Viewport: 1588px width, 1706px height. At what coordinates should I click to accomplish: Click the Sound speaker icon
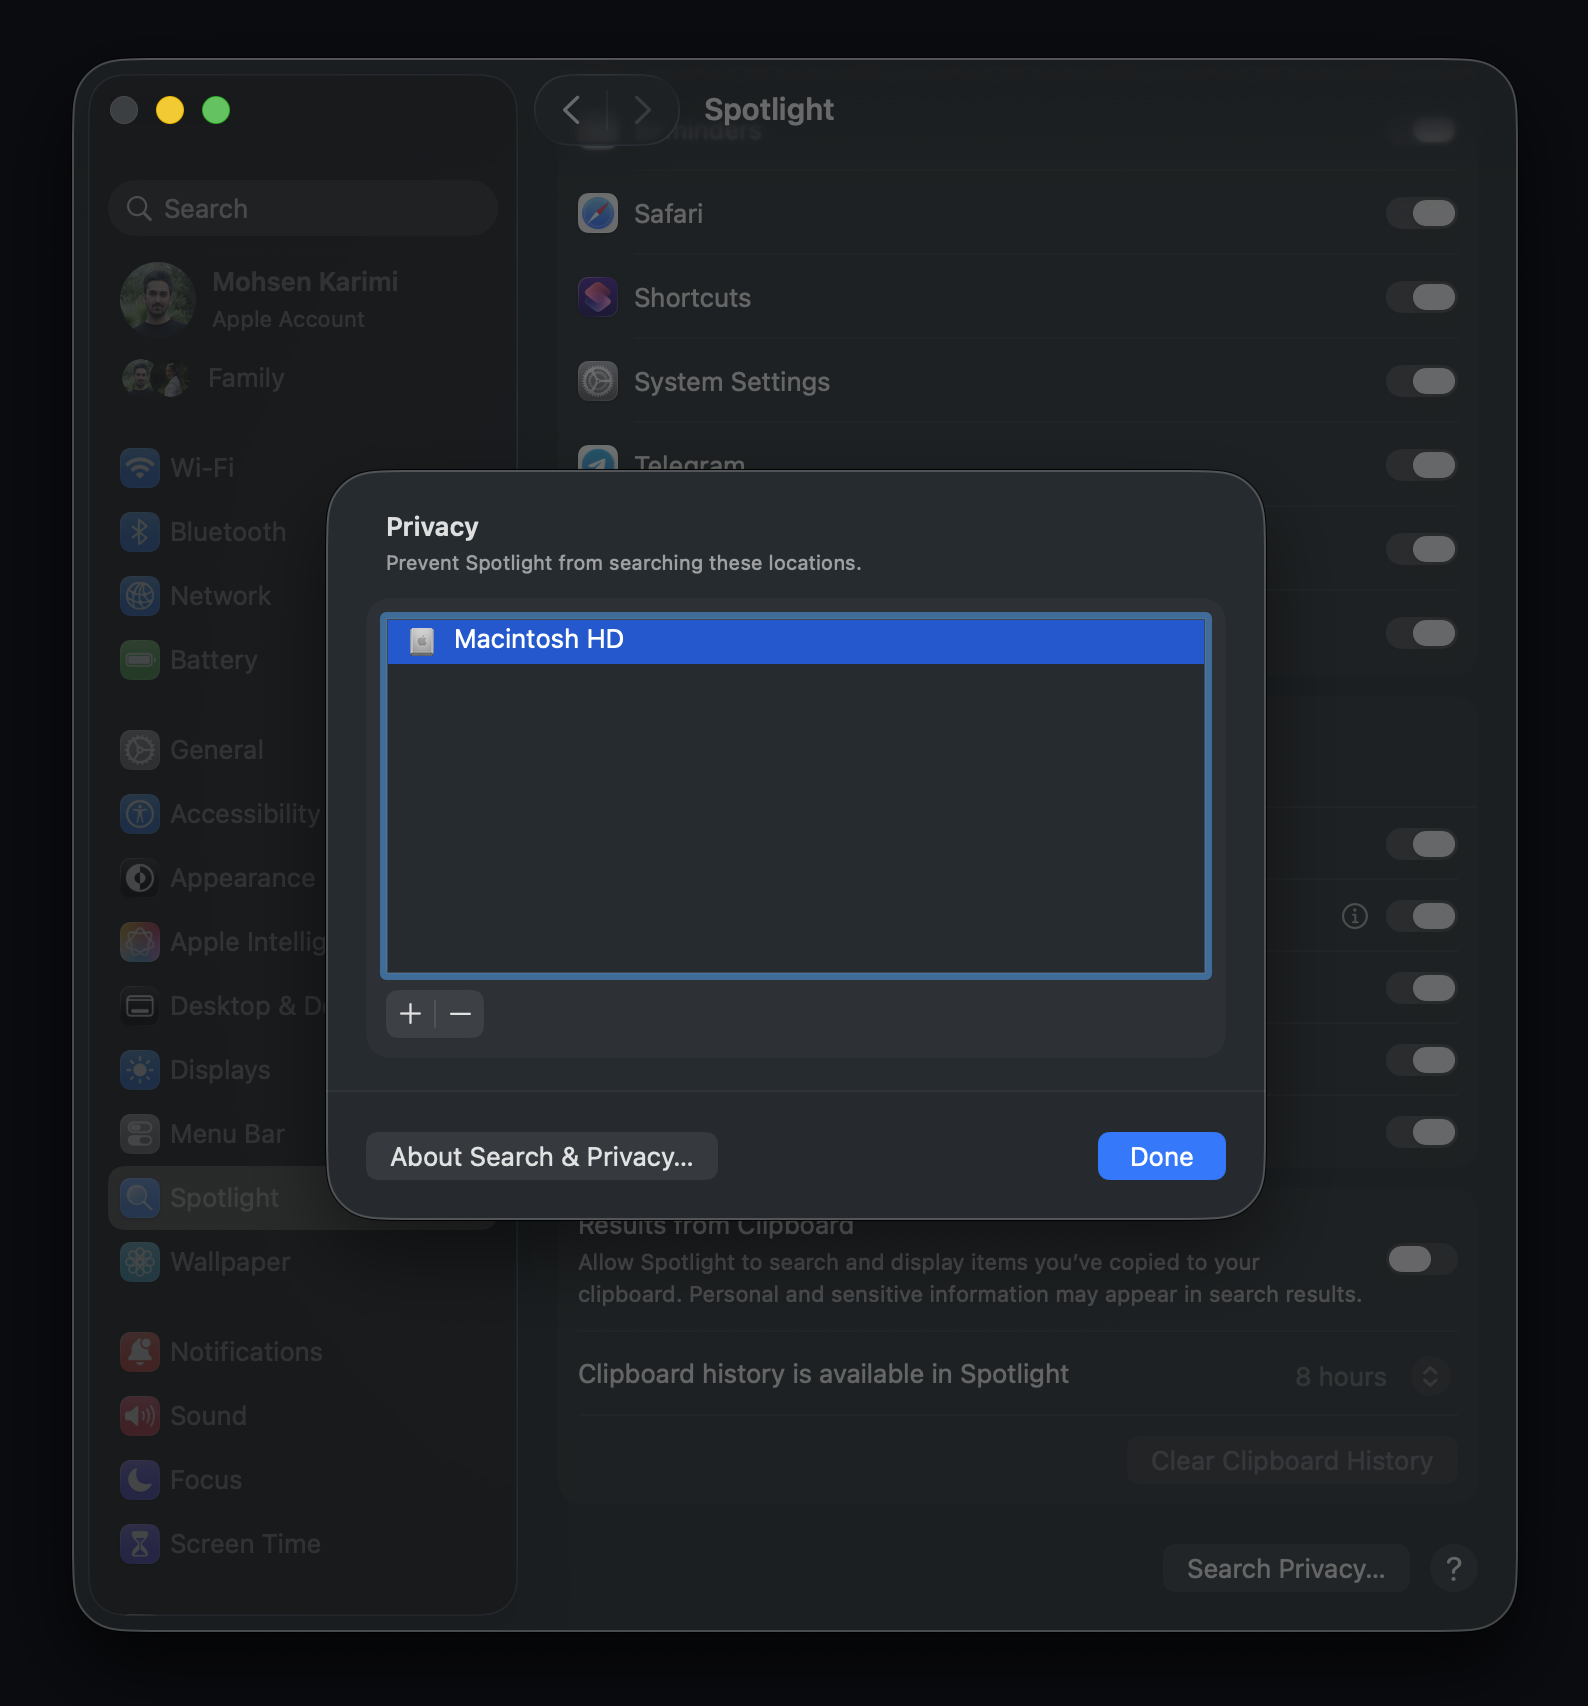pyautogui.click(x=140, y=1416)
